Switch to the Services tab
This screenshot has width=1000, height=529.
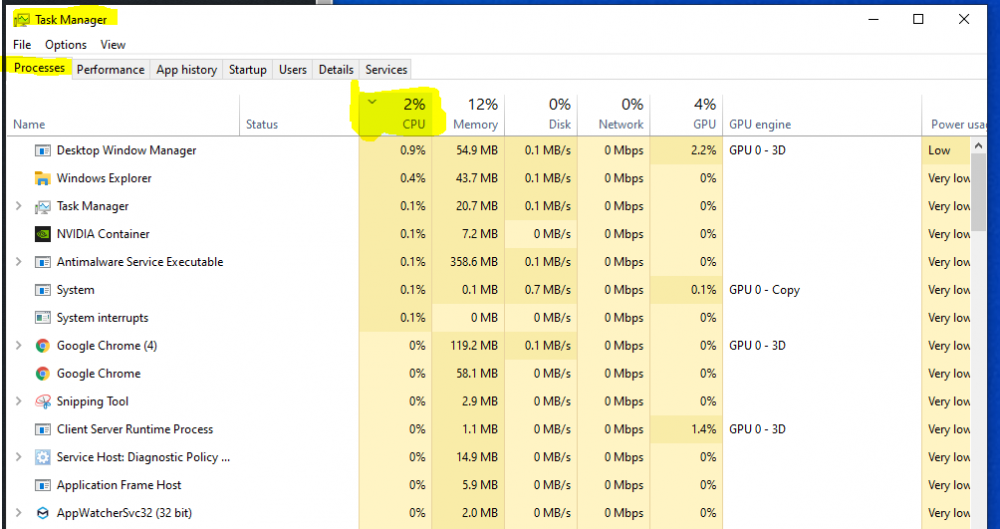(386, 70)
